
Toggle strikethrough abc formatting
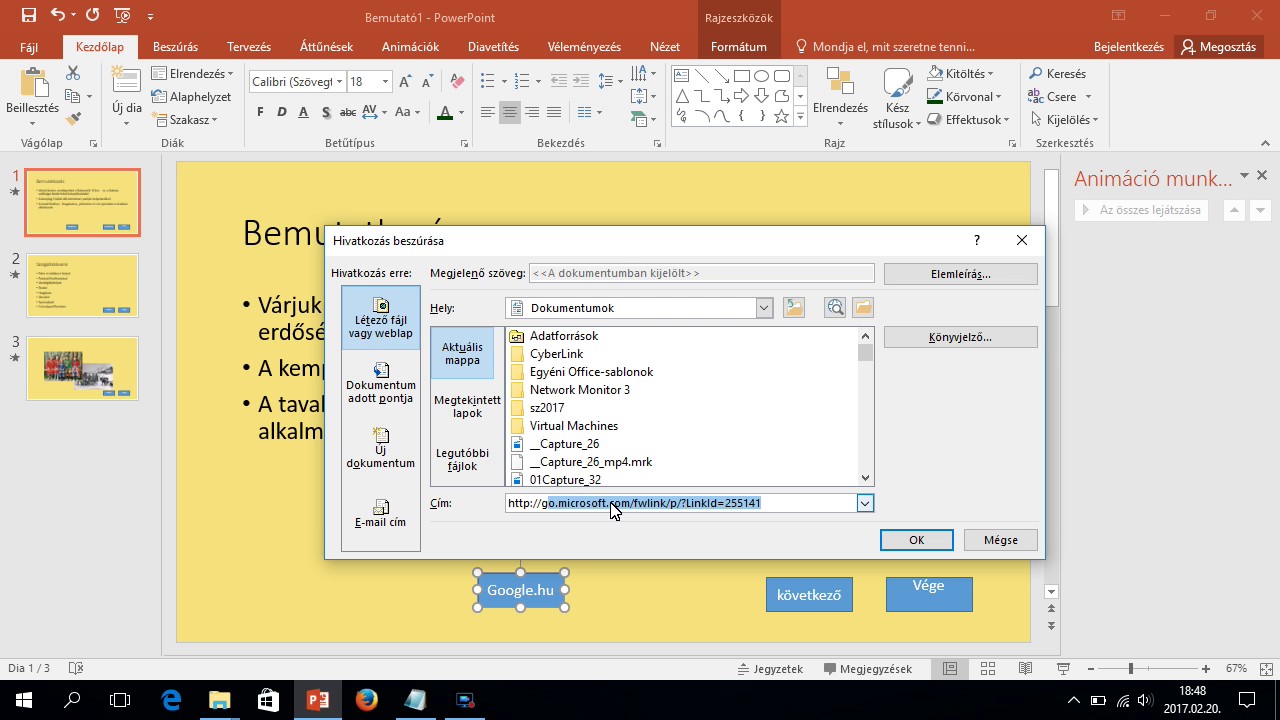pos(348,112)
